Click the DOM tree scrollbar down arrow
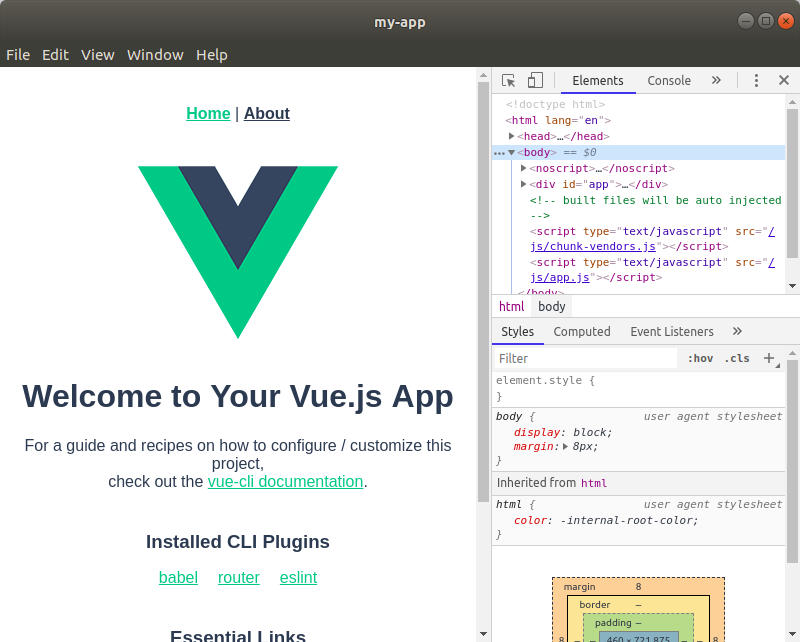 tap(792, 286)
